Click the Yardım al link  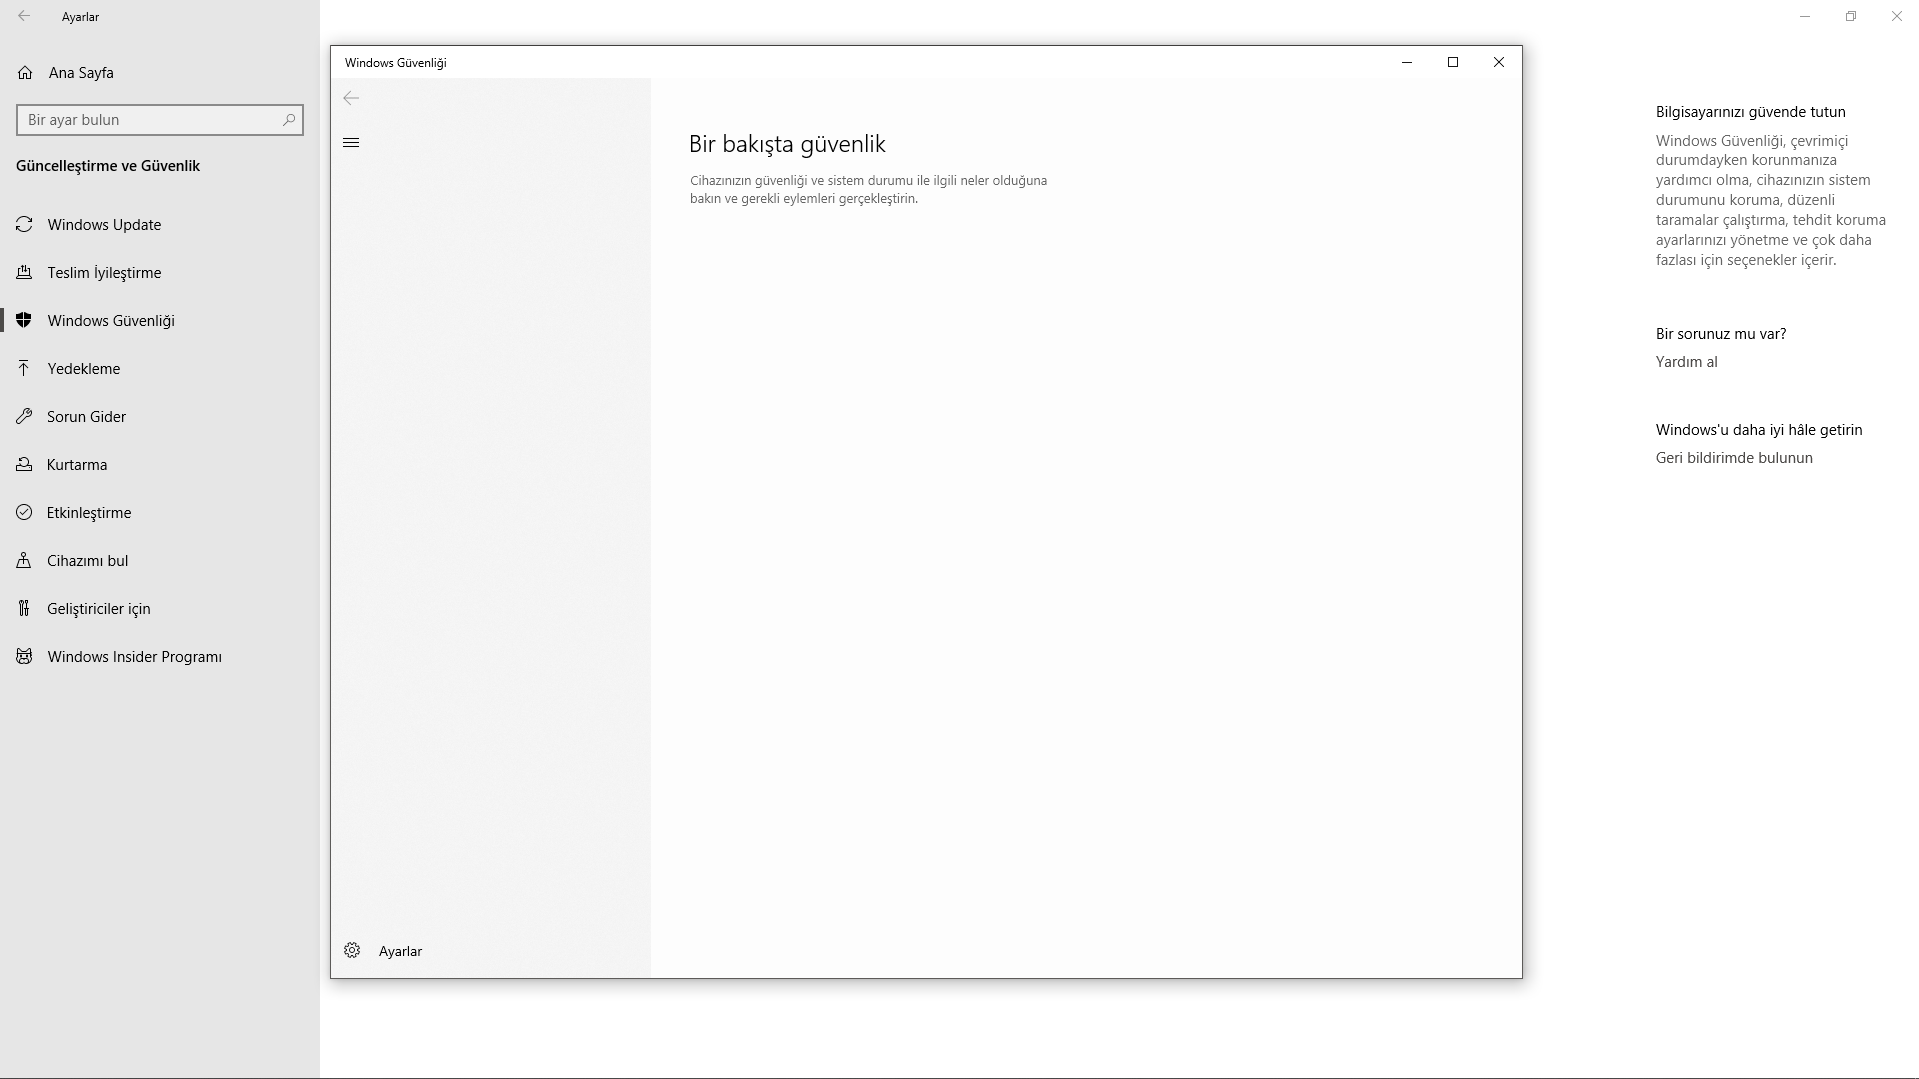pos(1686,362)
